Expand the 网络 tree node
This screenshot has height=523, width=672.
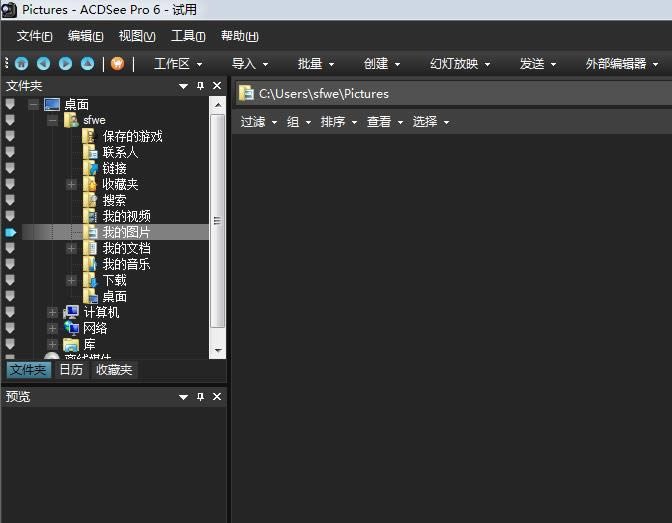(x=52, y=328)
